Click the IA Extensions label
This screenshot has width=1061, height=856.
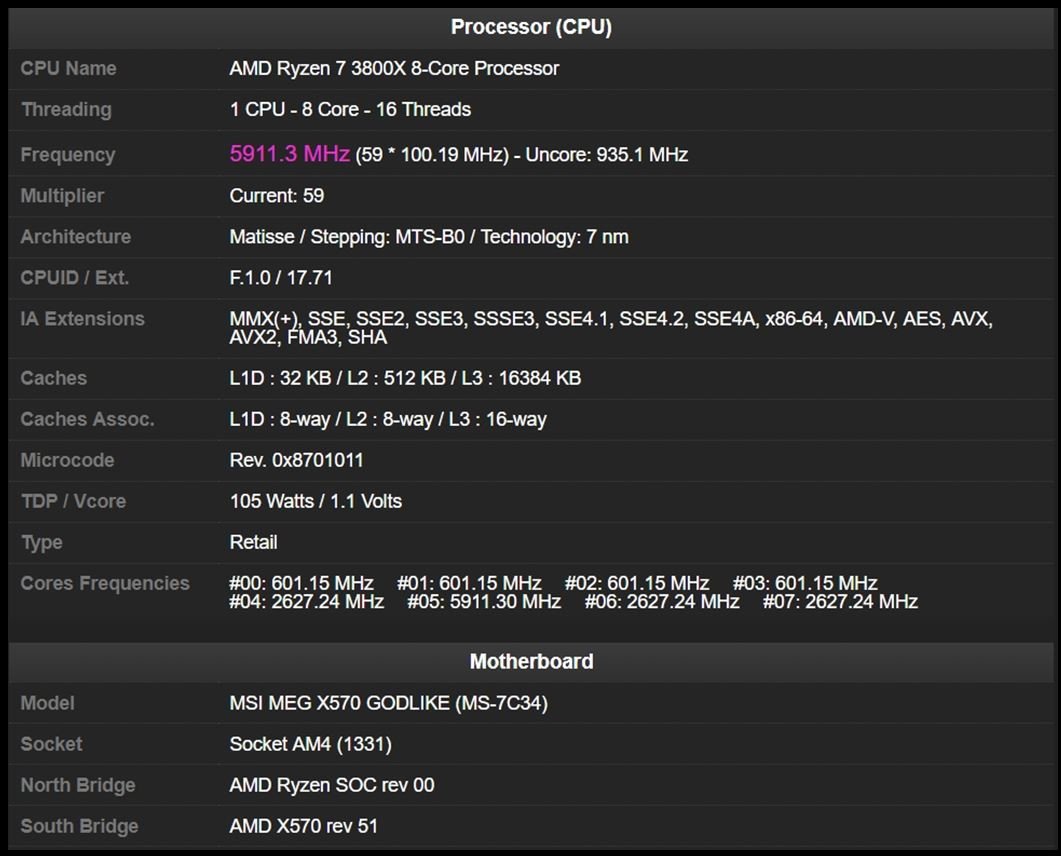click(82, 319)
